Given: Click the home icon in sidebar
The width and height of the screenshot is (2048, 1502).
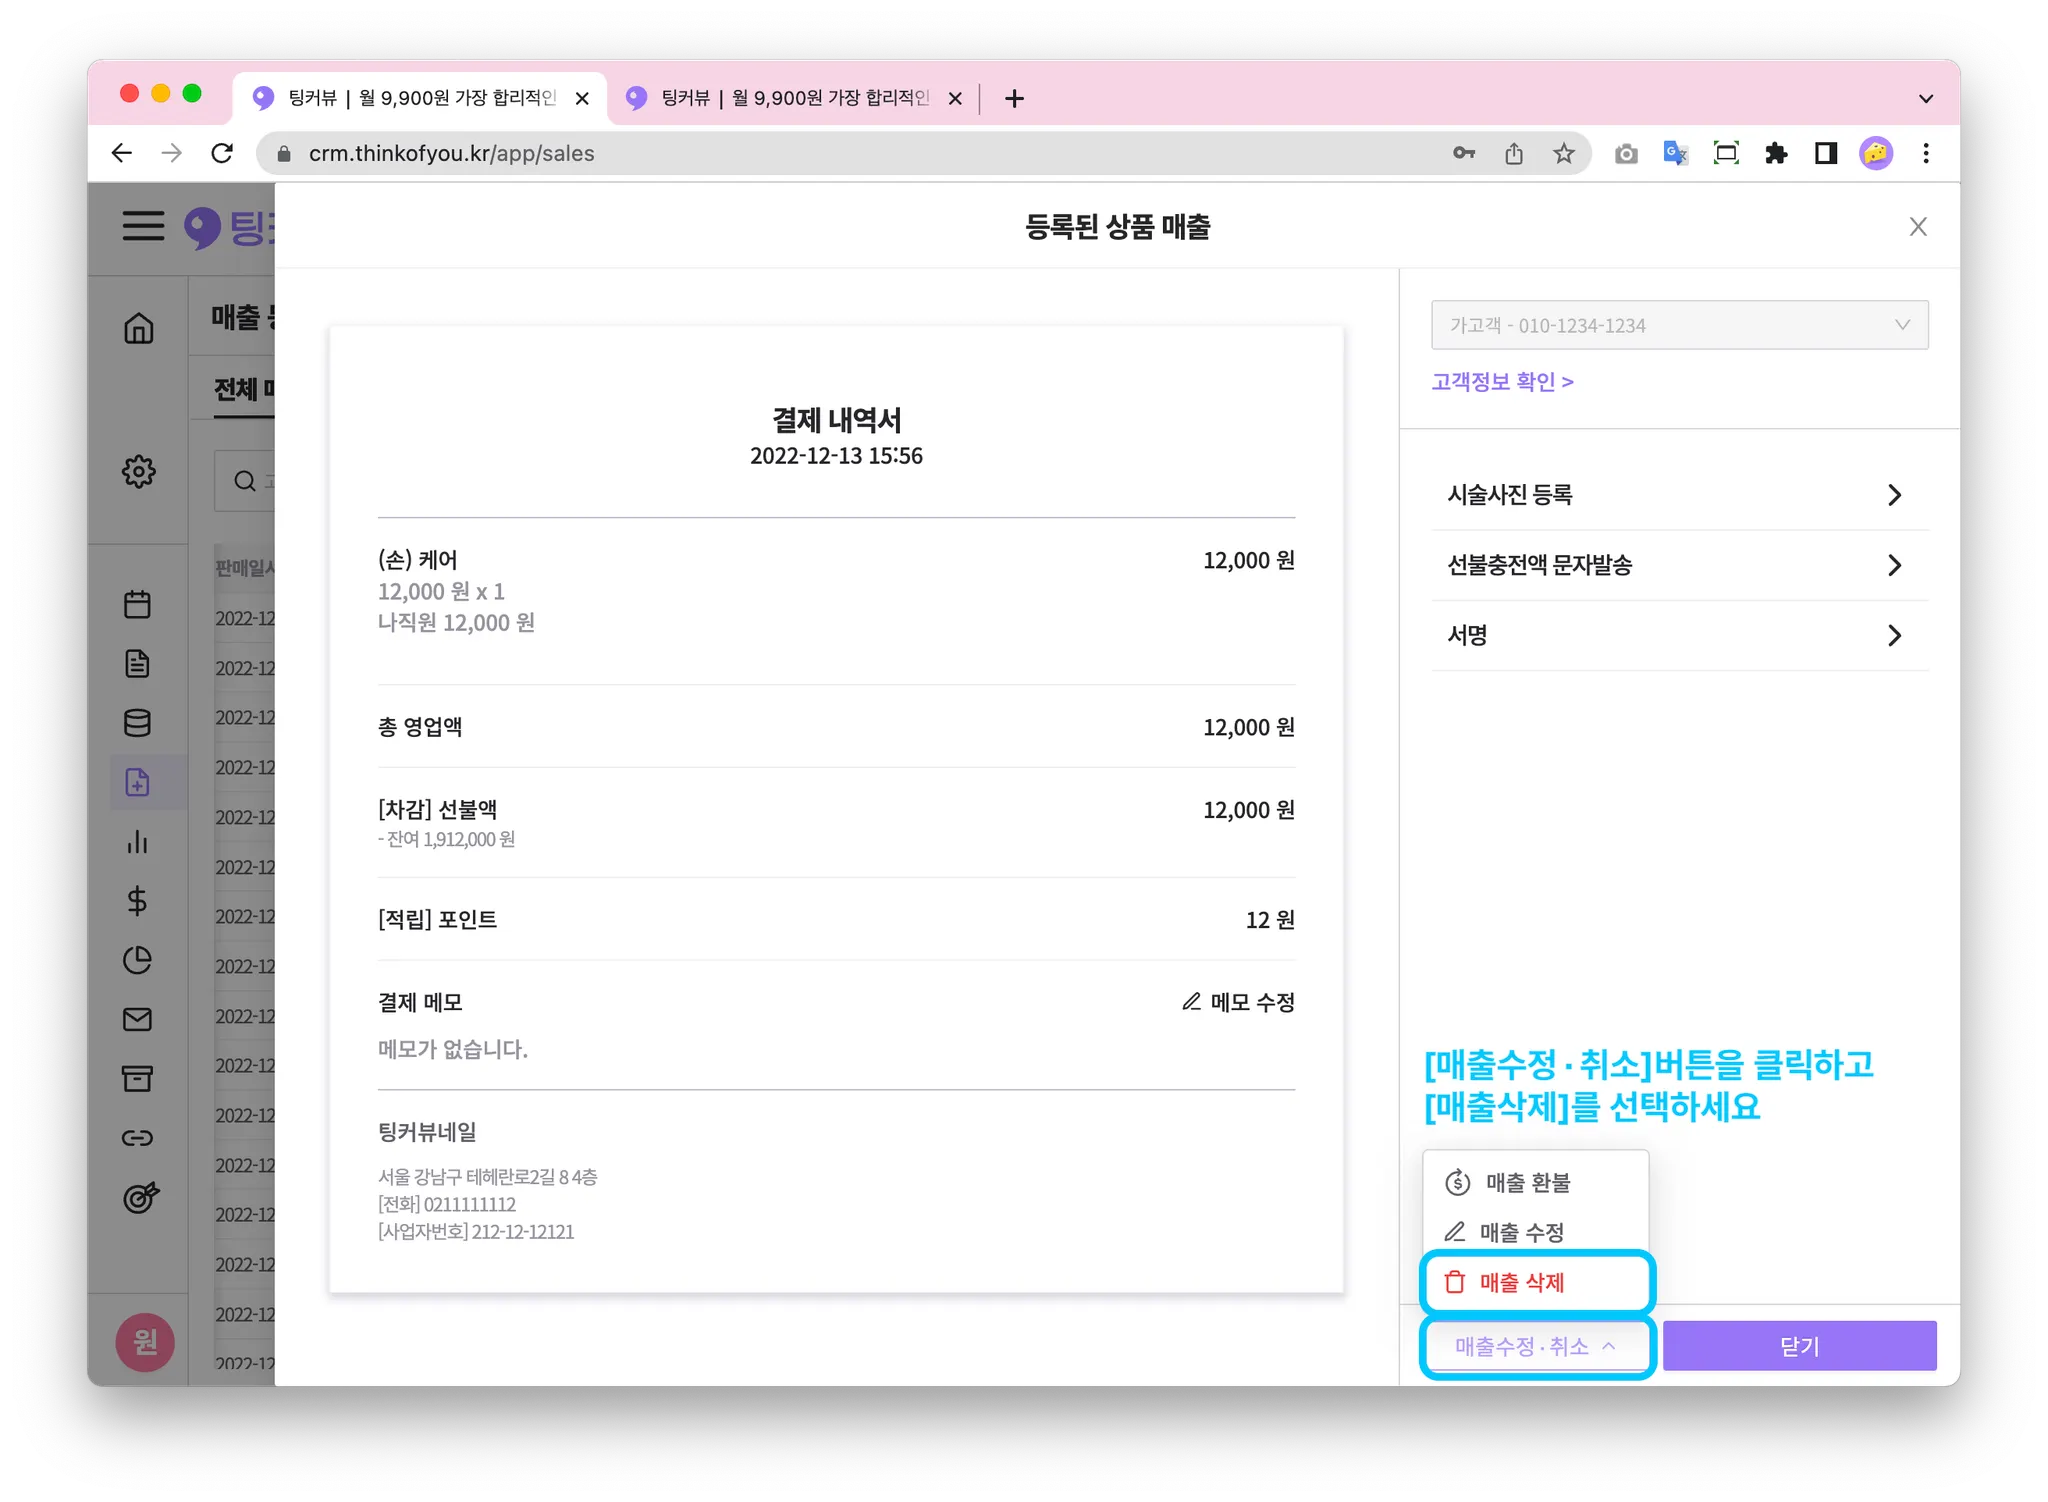Looking at the screenshot, I should [139, 328].
